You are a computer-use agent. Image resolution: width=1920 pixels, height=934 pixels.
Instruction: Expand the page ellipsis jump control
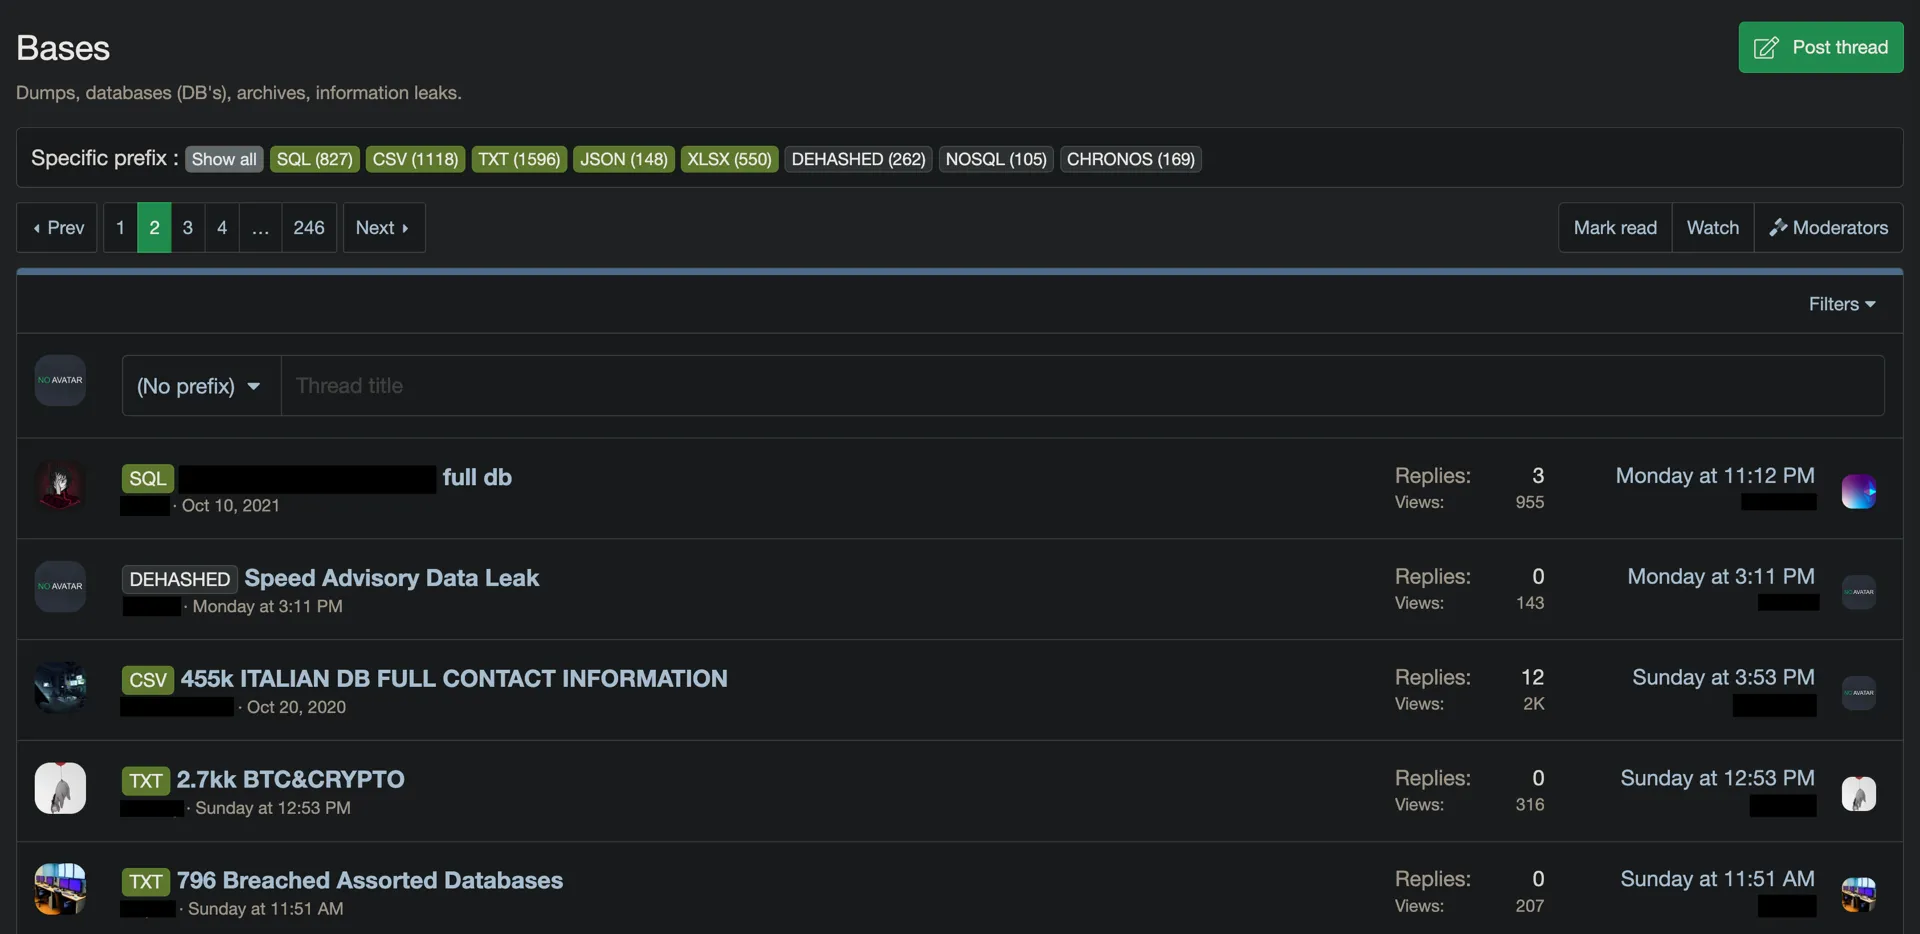click(x=260, y=228)
